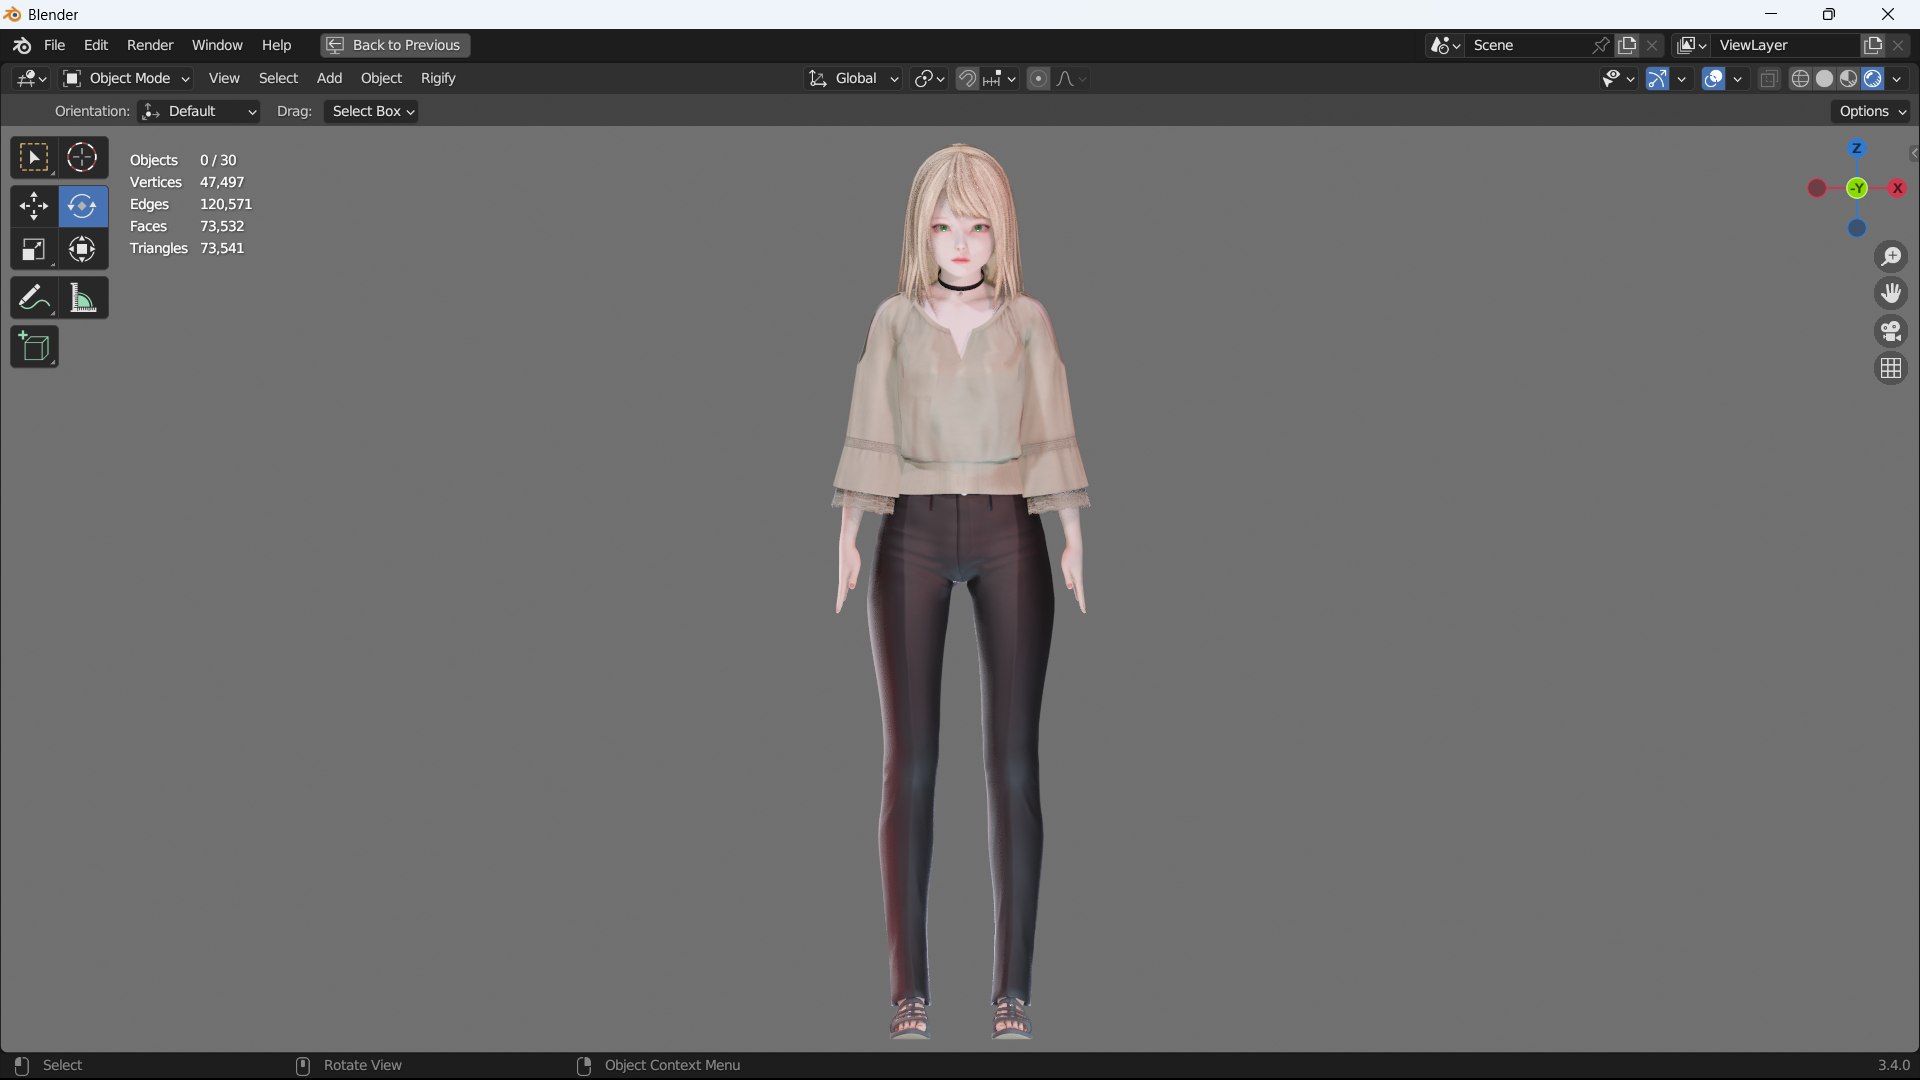1920x1080 pixels.
Task: Open the Drag Select Box dropdown
Action: coord(371,111)
